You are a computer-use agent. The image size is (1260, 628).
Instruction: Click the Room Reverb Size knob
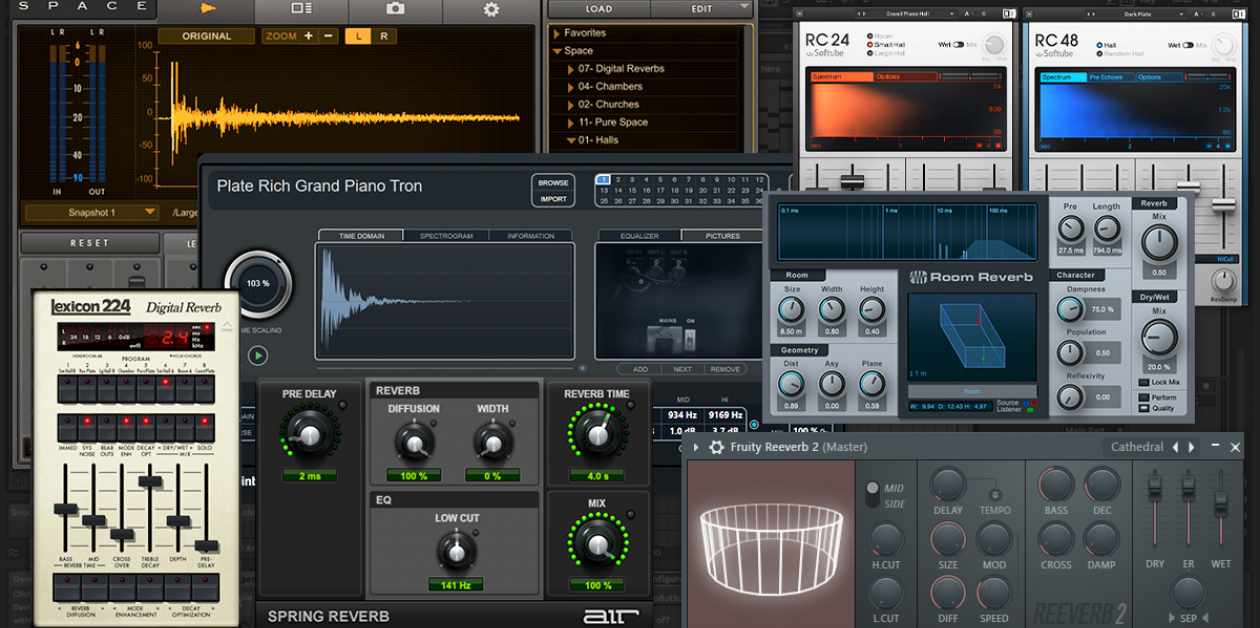(x=791, y=311)
